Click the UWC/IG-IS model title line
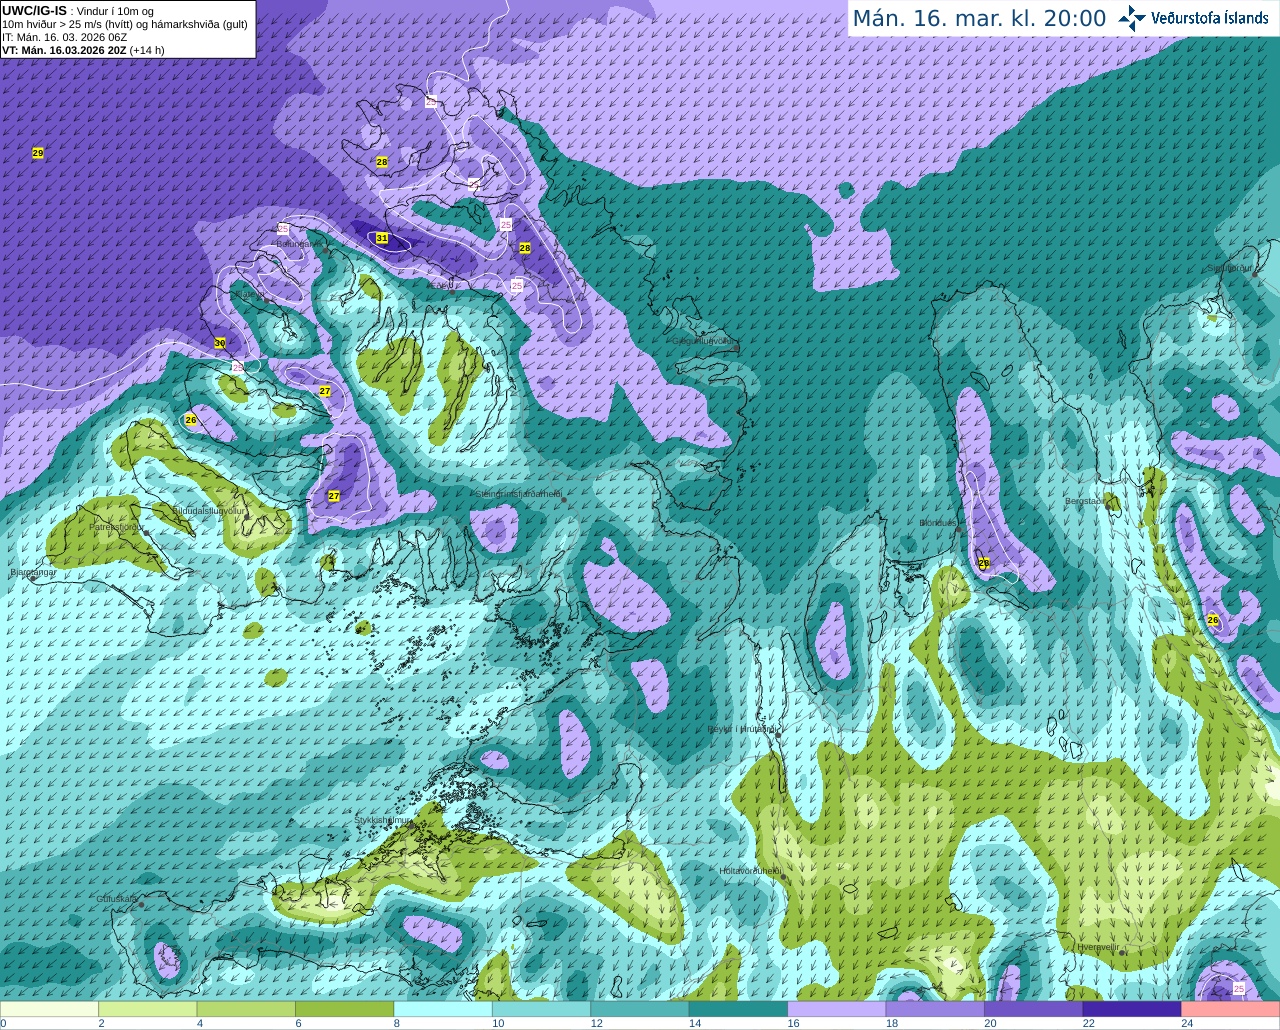Viewport: 1280px width, 1030px height. (78, 11)
